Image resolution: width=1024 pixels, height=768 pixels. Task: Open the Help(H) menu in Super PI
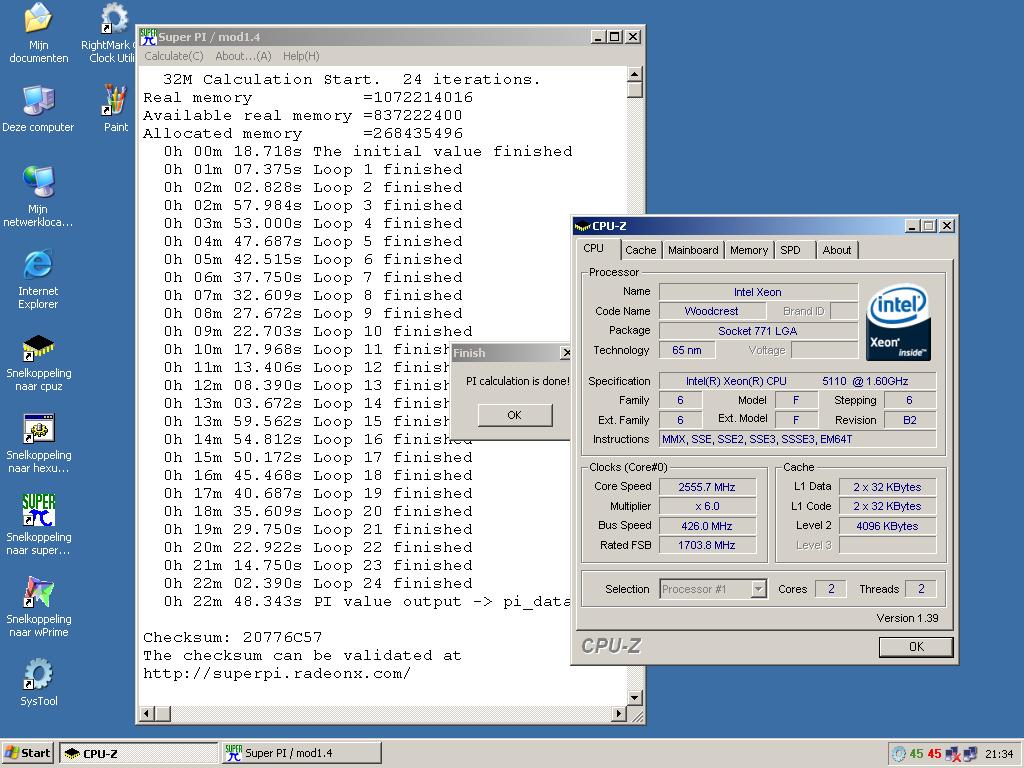[301, 56]
